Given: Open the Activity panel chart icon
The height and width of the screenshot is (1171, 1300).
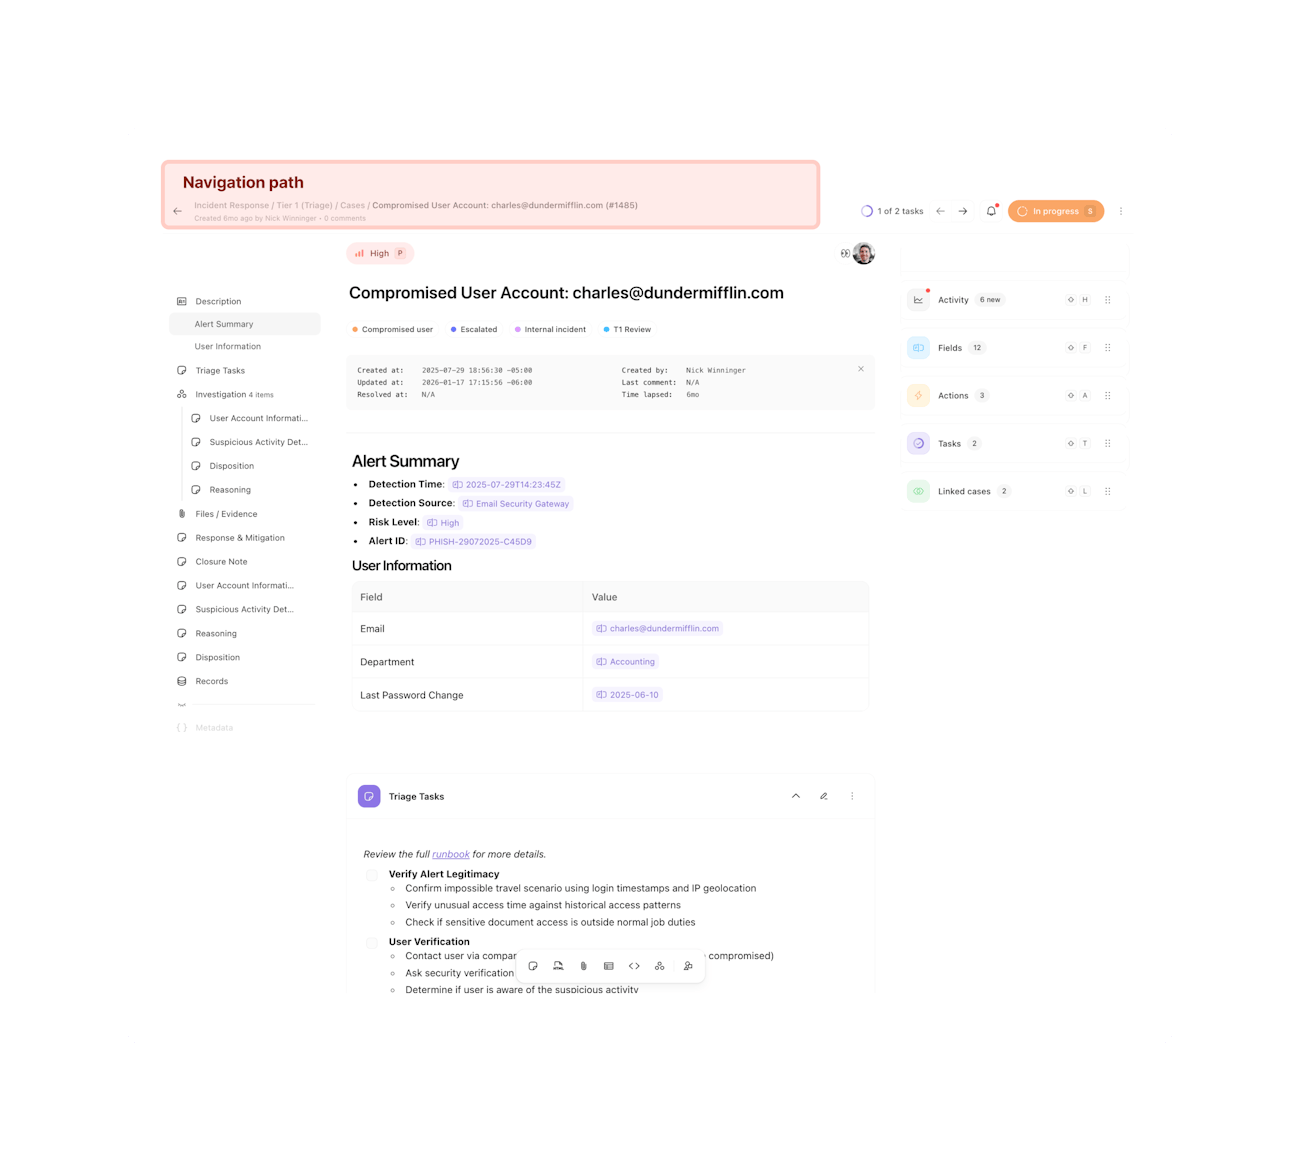Looking at the screenshot, I should pyautogui.click(x=918, y=300).
